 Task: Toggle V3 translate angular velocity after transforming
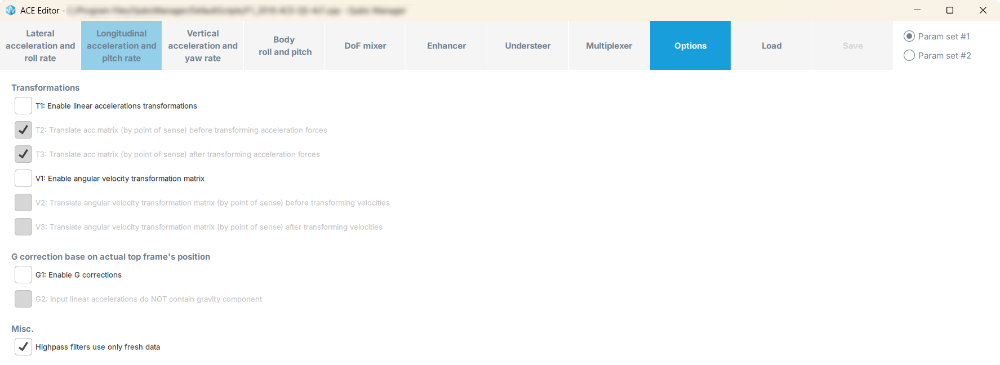pos(23,227)
